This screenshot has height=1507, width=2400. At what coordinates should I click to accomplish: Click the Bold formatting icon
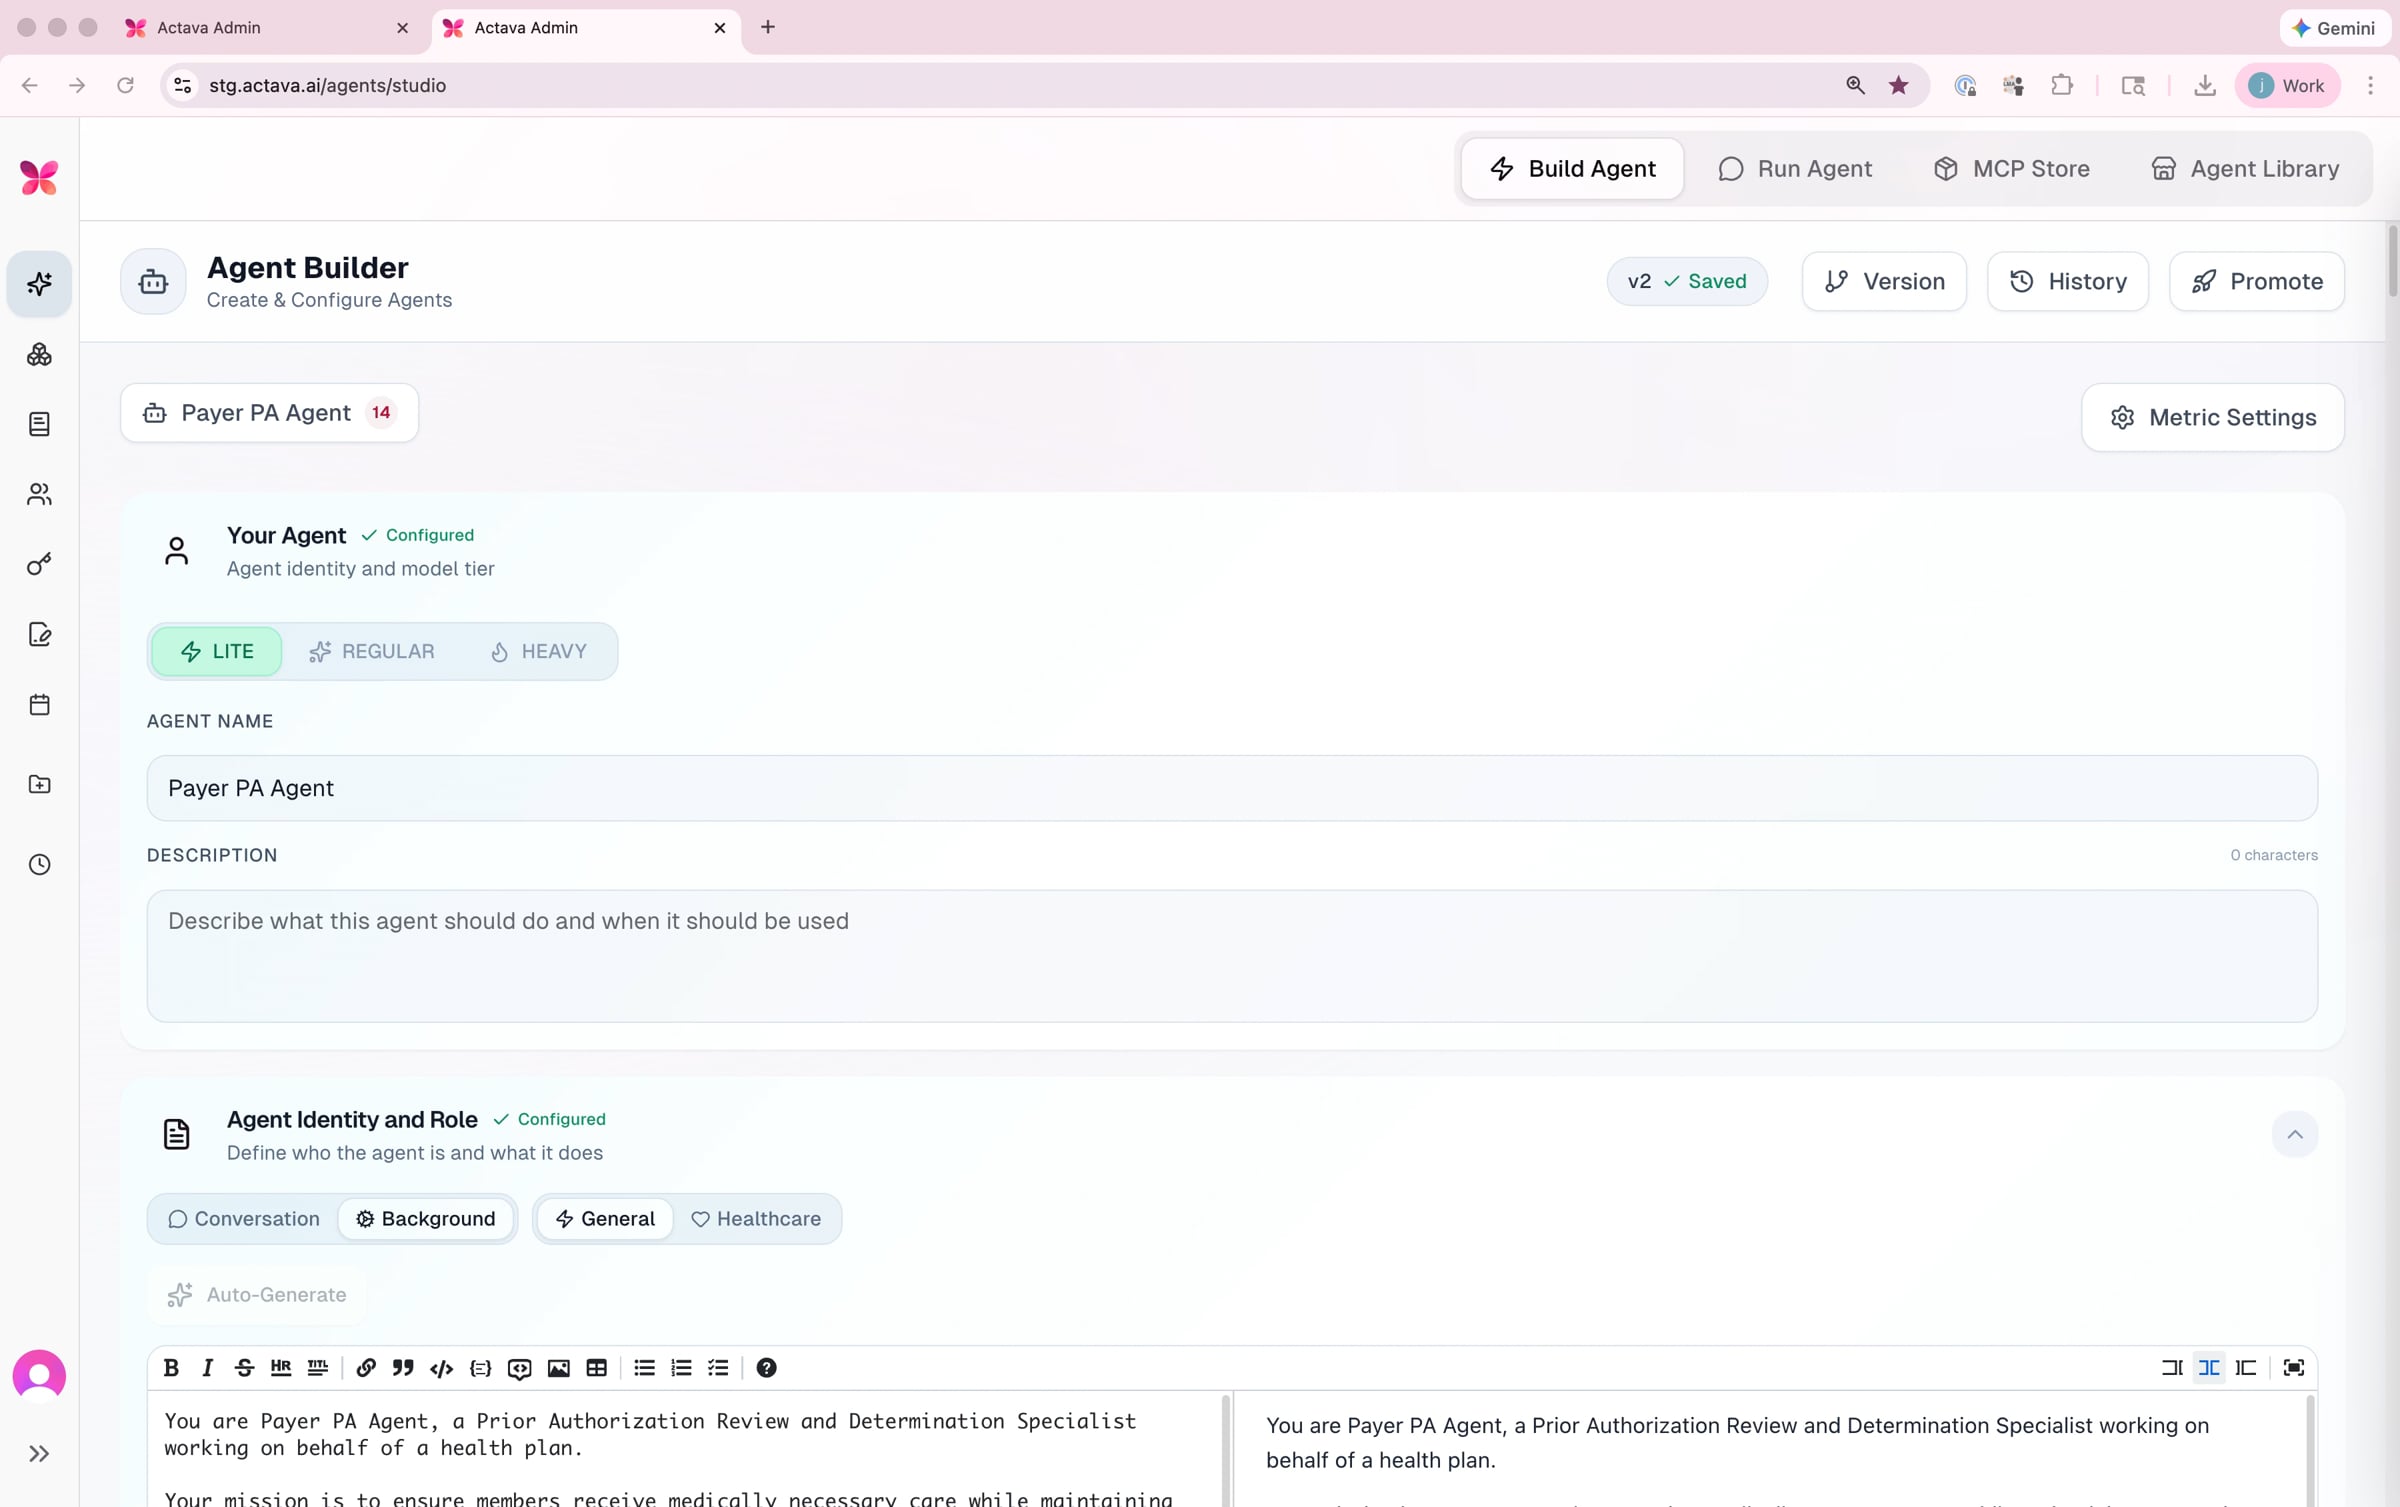(x=171, y=1367)
